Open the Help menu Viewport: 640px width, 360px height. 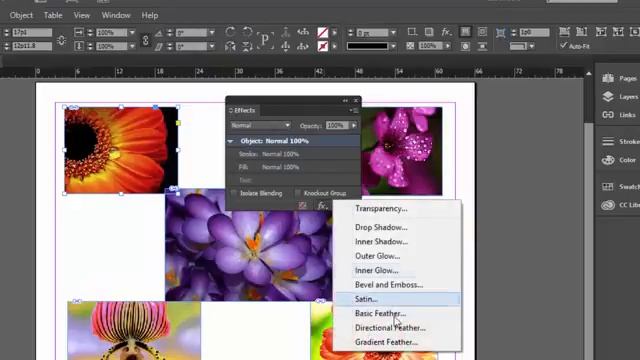(x=150, y=16)
